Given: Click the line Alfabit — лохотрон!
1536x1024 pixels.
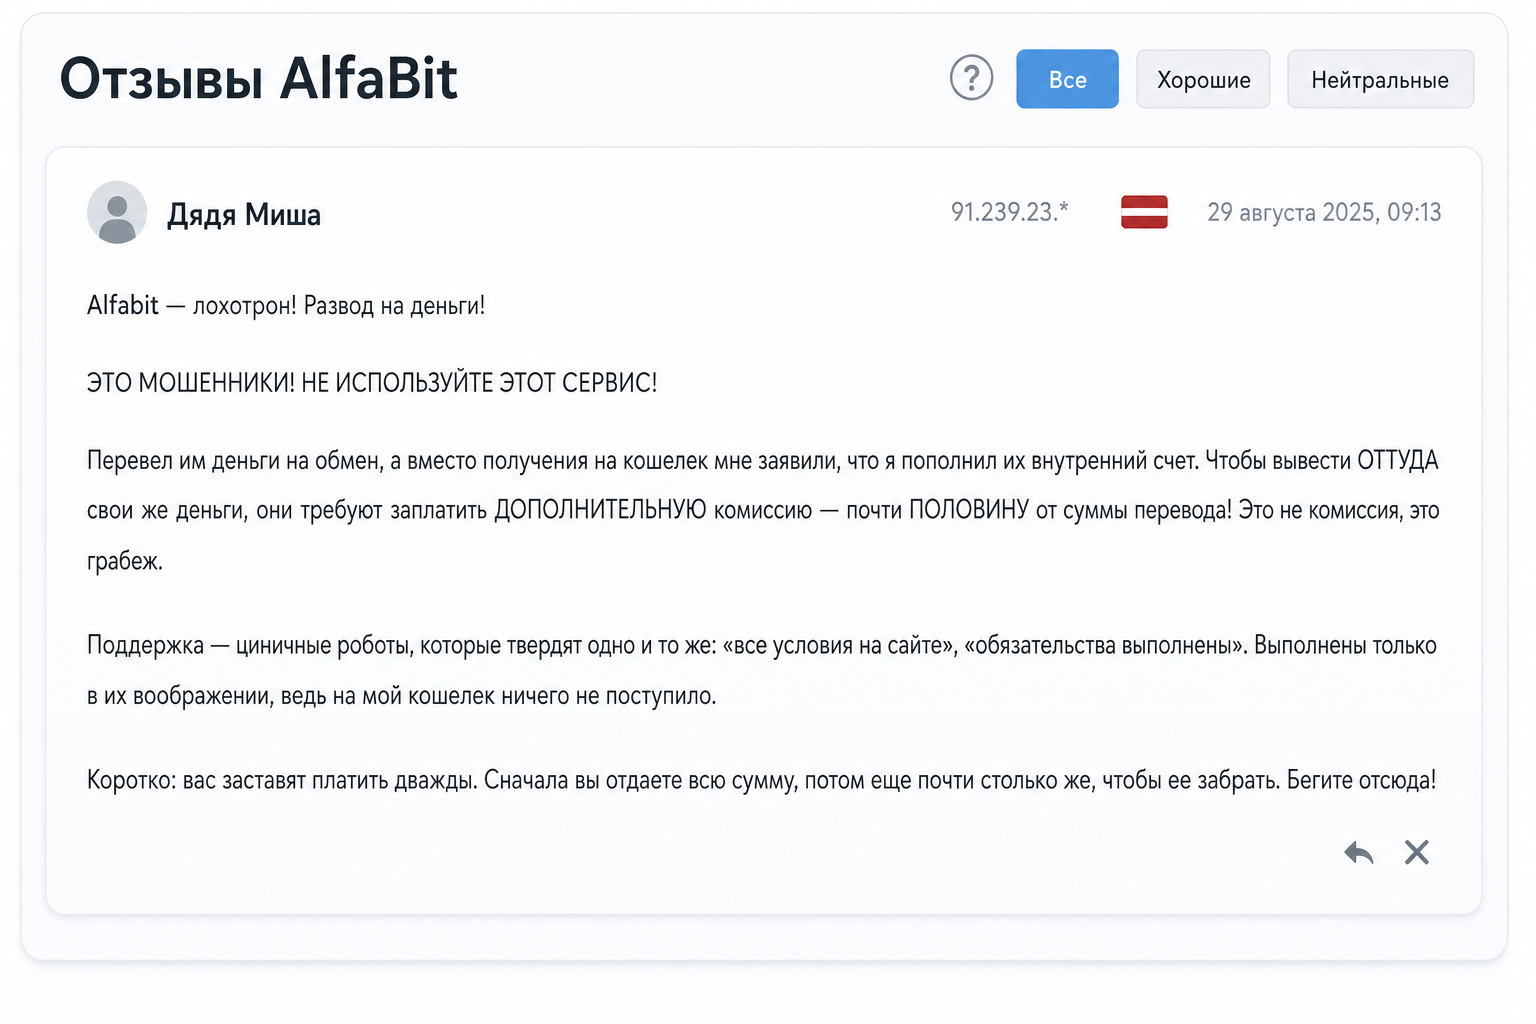Looking at the screenshot, I should (x=286, y=305).
